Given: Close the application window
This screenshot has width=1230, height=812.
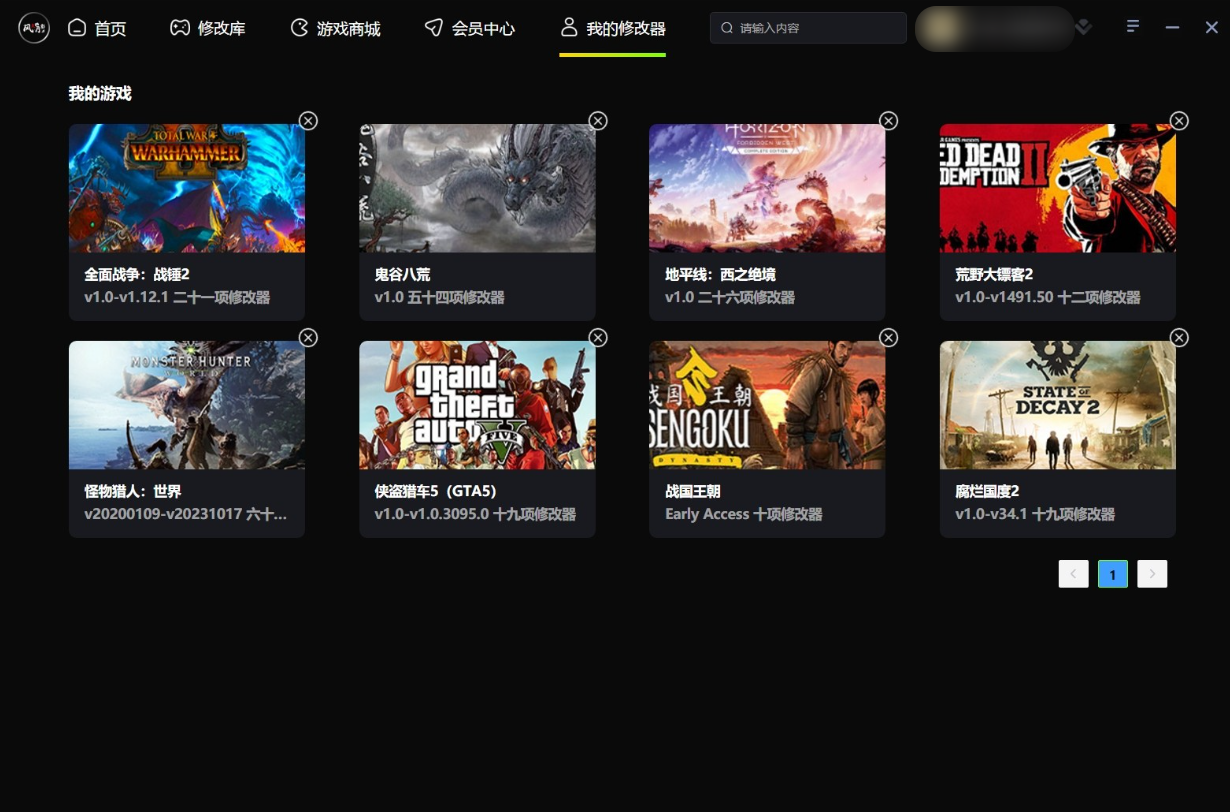Looking at the screenshot, I should pyautogui.click(x=1211, y=28).
